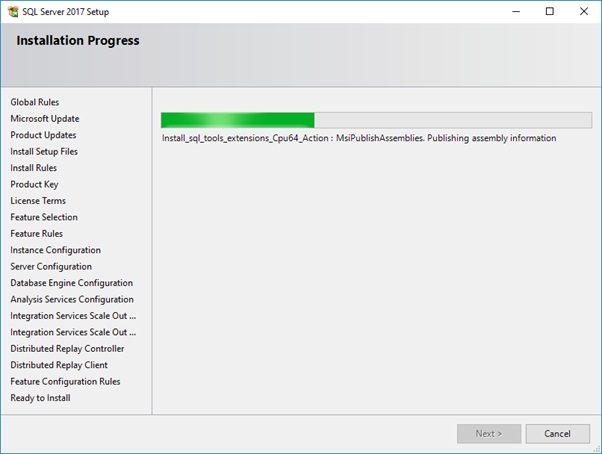Select Microsoft Update step

tap(45, 119)
